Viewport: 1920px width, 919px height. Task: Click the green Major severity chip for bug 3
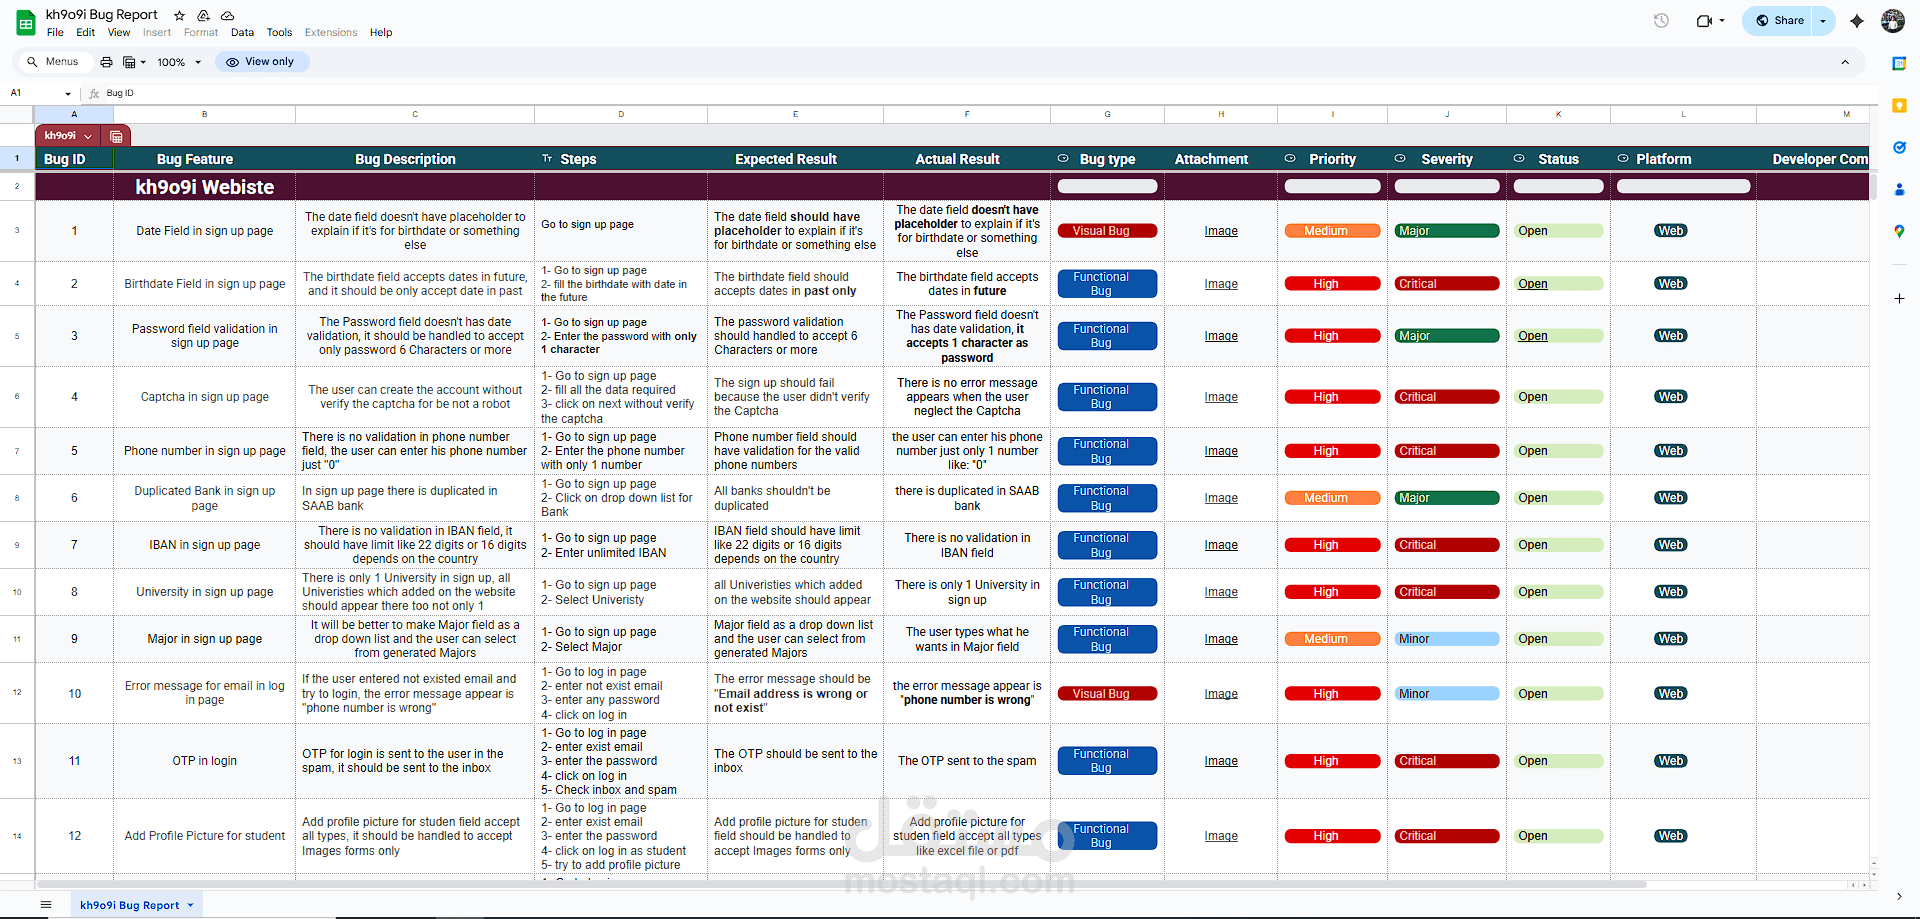tap(1446, 336)
